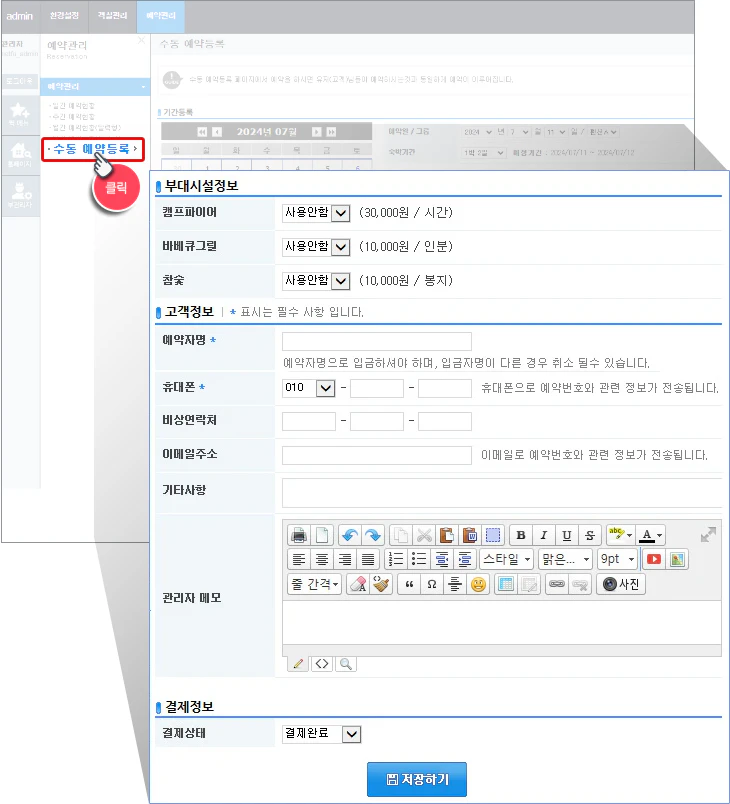Close the 예약관리 side panel
Viewport: 730px width, 804px height.
(141, 40)
